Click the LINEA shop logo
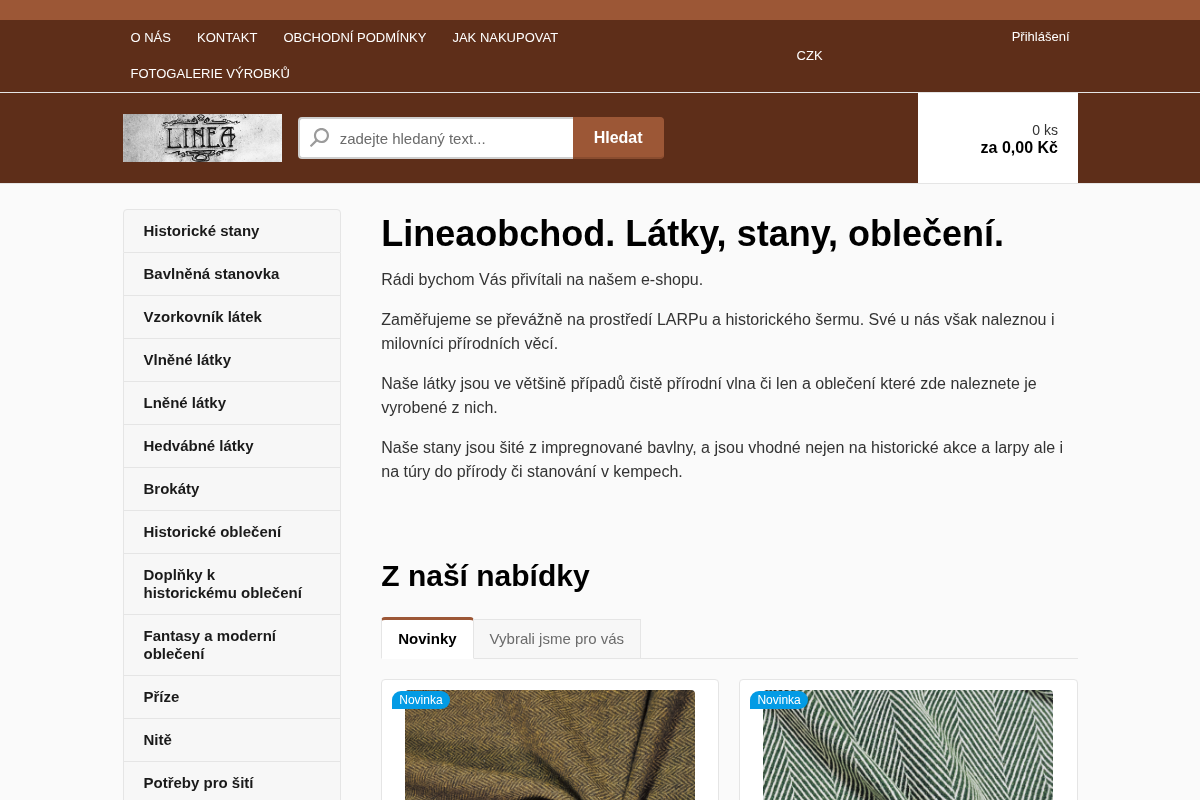 pyautogui.click(x=202, y=138)
